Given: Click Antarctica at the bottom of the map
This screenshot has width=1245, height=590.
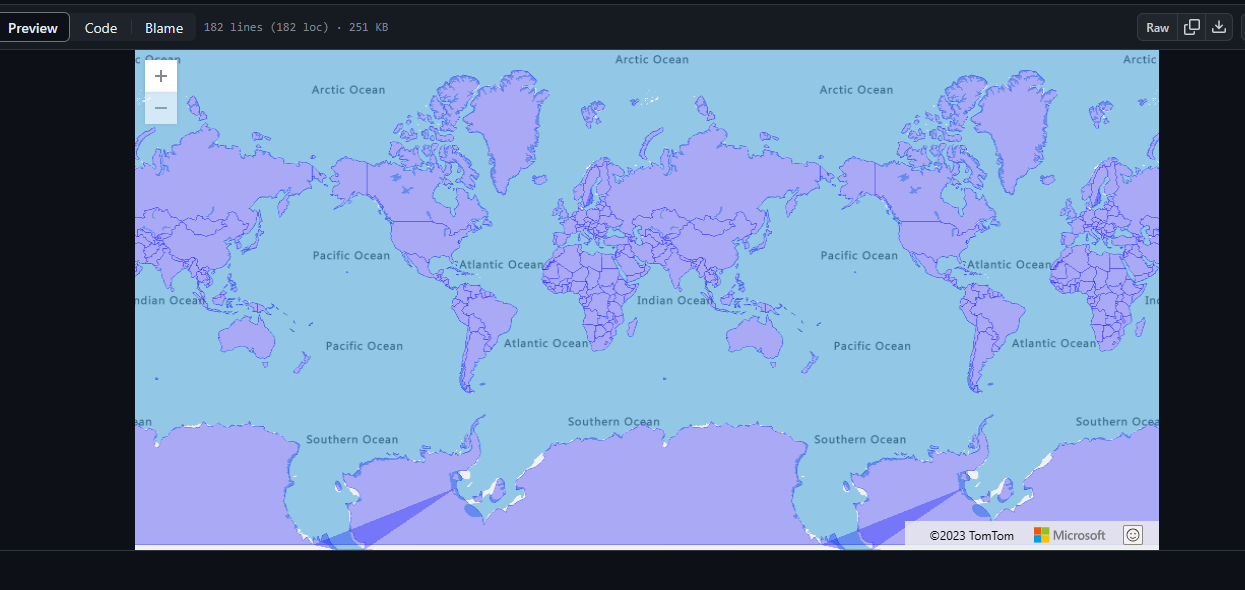Looking at the screenshot, I should pos(650,510).
